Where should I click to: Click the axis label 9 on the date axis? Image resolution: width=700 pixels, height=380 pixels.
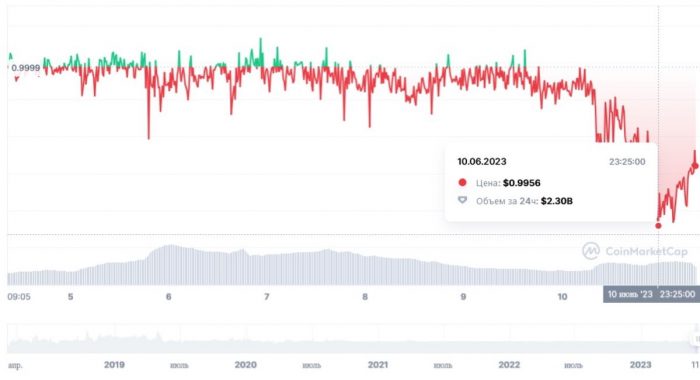click(x=463, y=296)
